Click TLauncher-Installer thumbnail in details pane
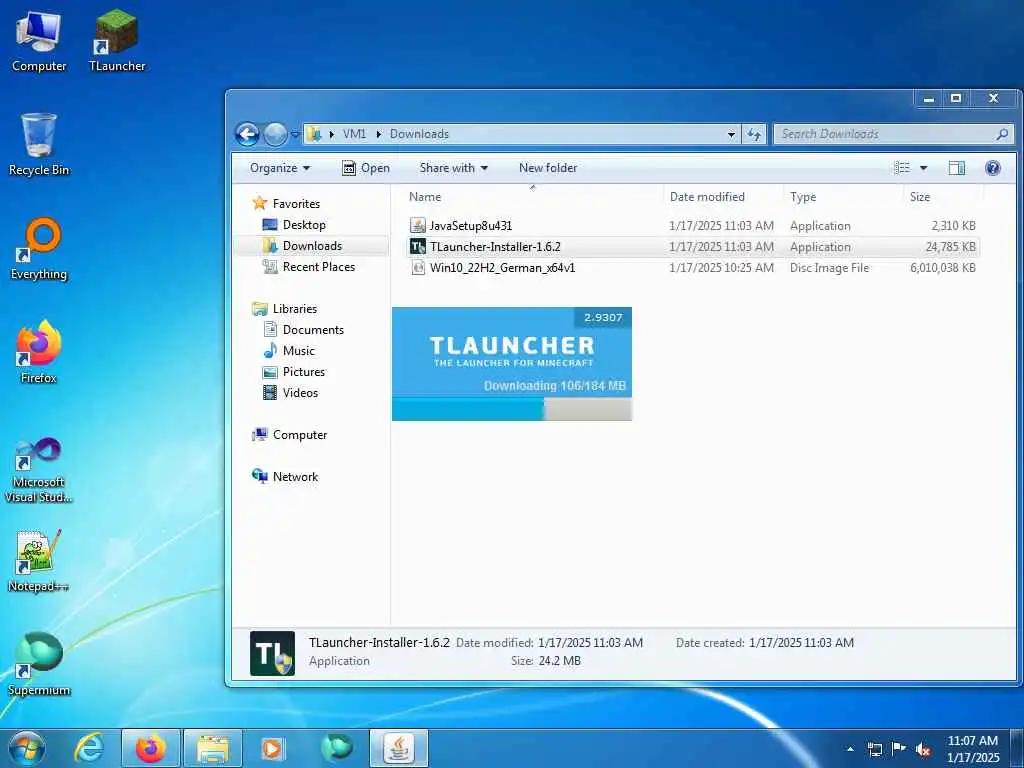Image resolution: width=1024 pixels, height=768 pixels. 272,653
